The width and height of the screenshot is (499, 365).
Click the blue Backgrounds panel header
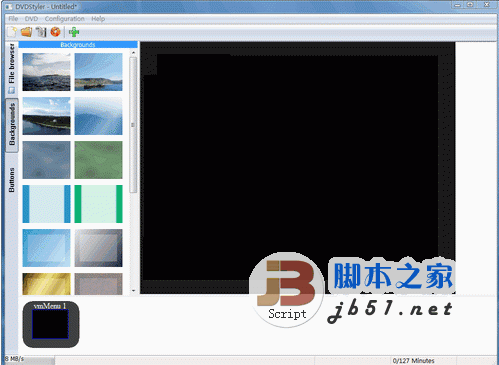tap(78, 45)
